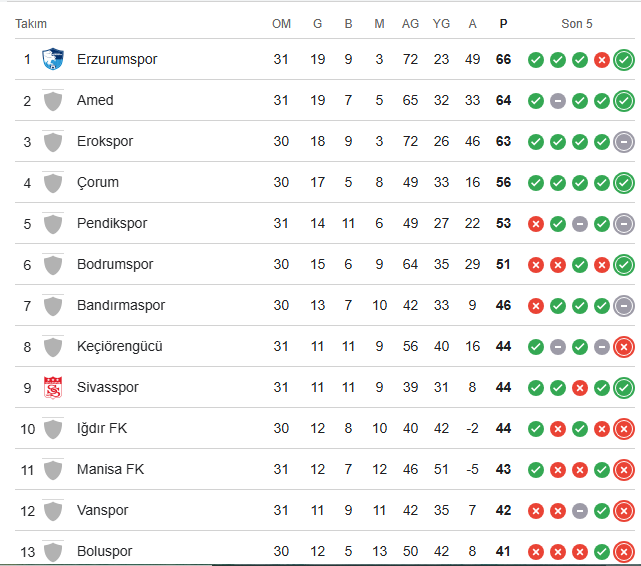Click the Sivasspor team crest icon

[52, 388]
